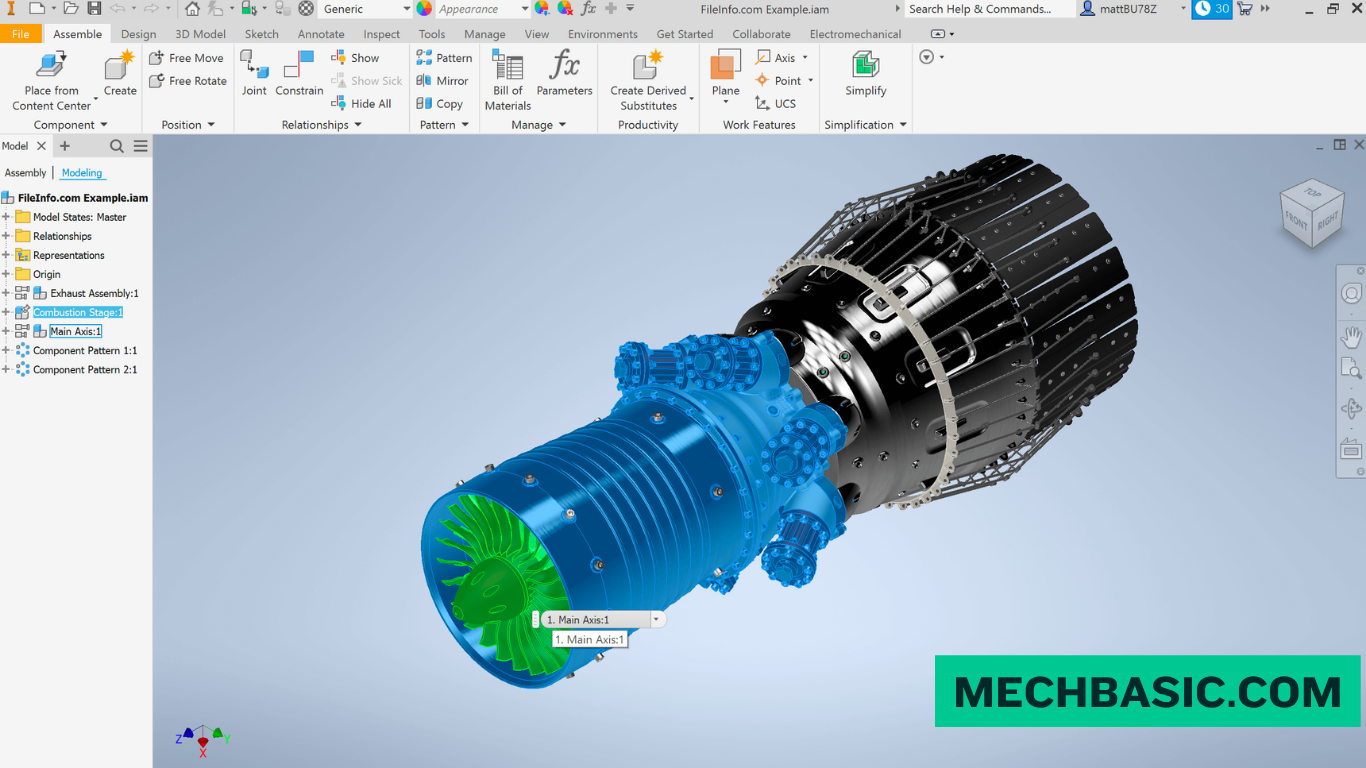The image size is (1366, 768).
Task: Activate the Zoom tool in the navigation bar
Action: [1351, 369]
